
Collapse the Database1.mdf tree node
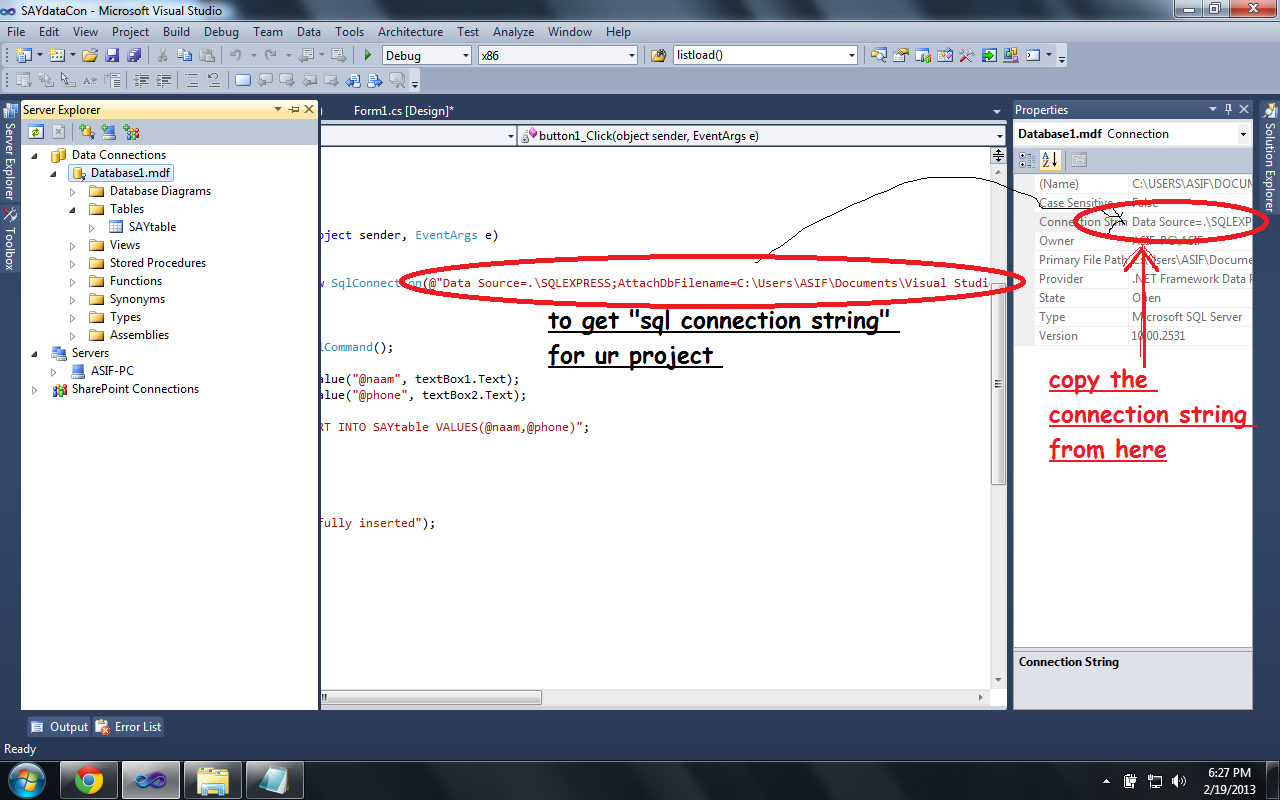54,173
